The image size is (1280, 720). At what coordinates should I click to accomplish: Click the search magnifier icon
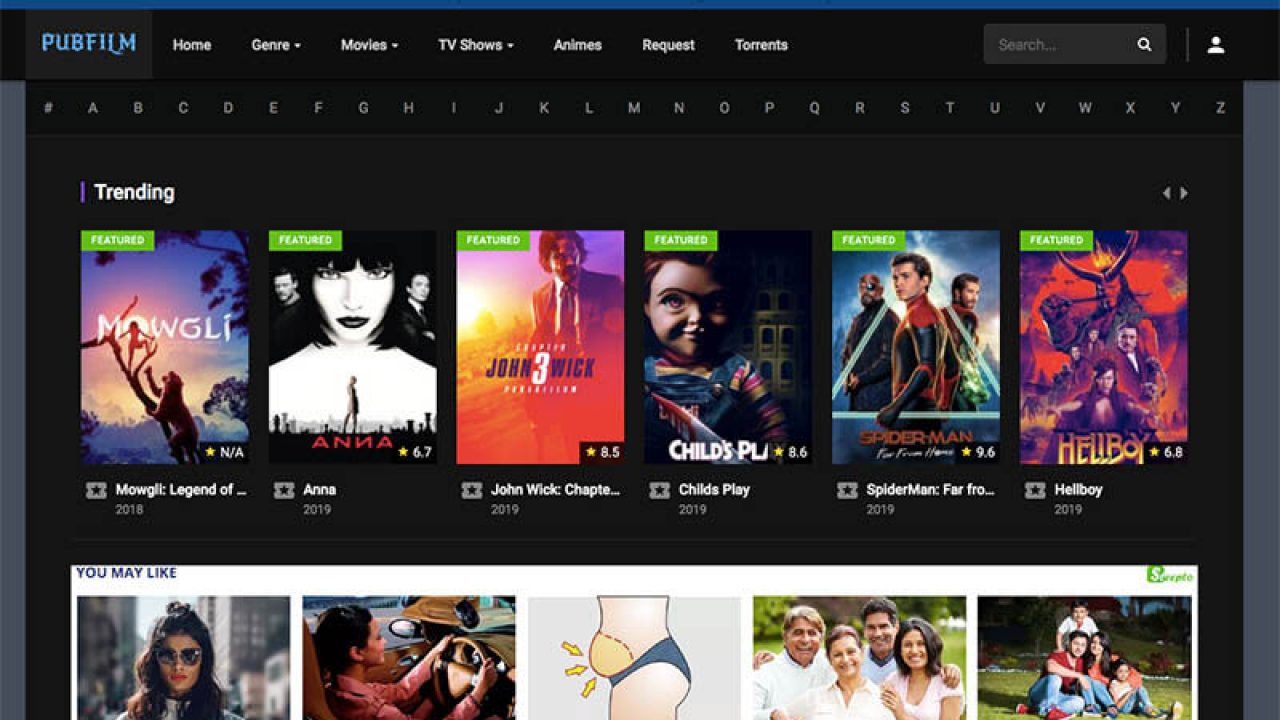(1144, 45)
